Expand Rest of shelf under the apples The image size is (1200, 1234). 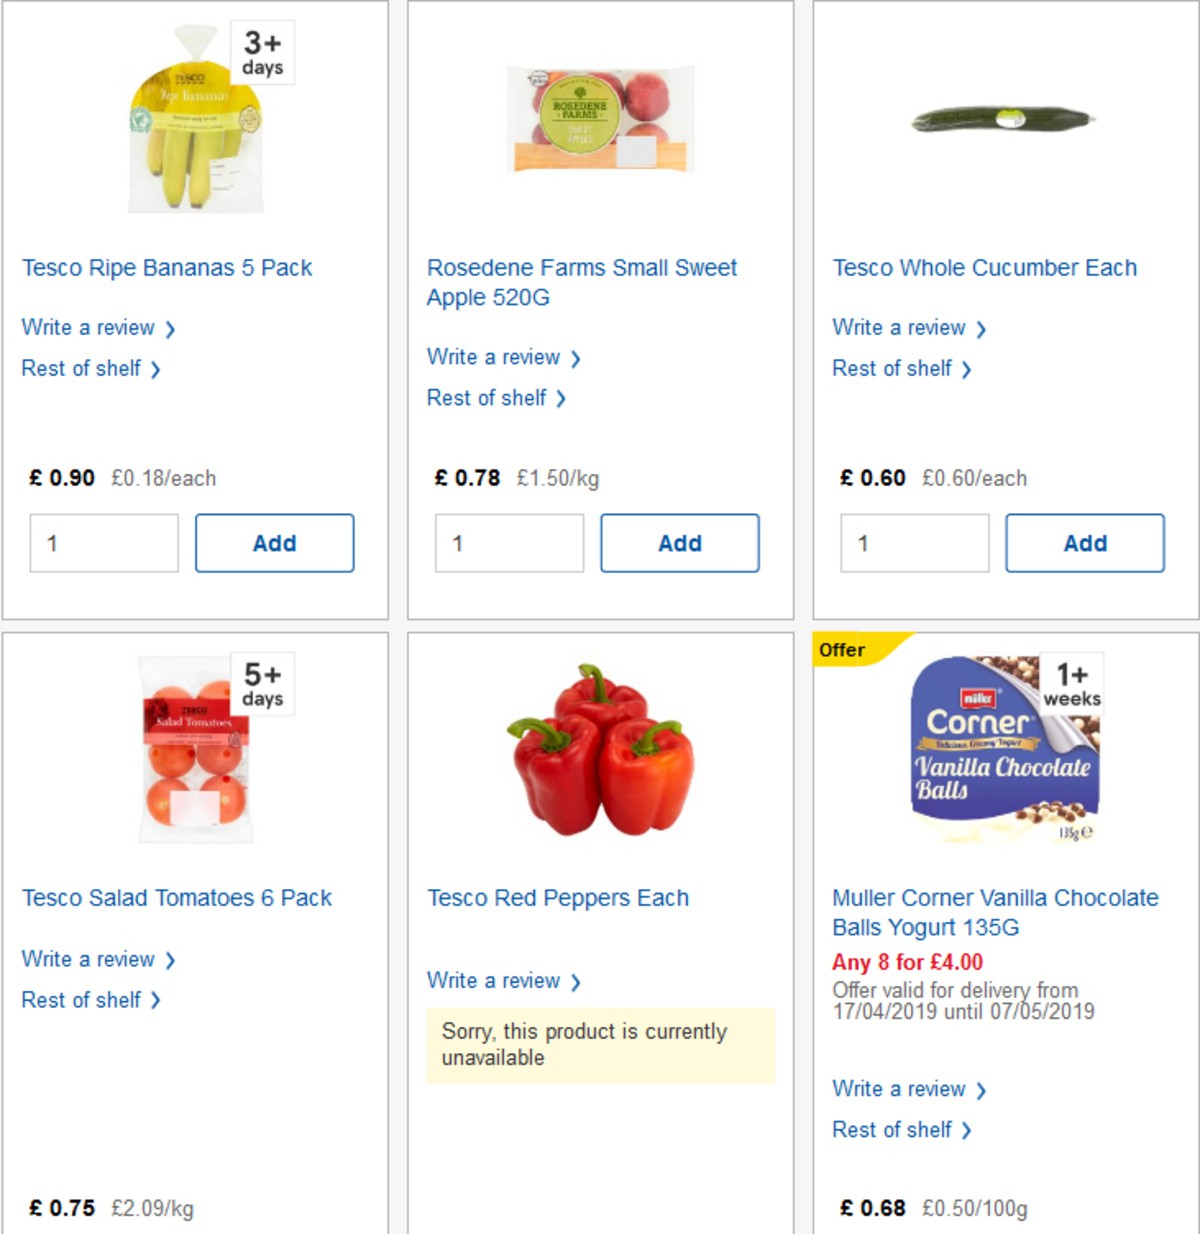pos(490,398)
